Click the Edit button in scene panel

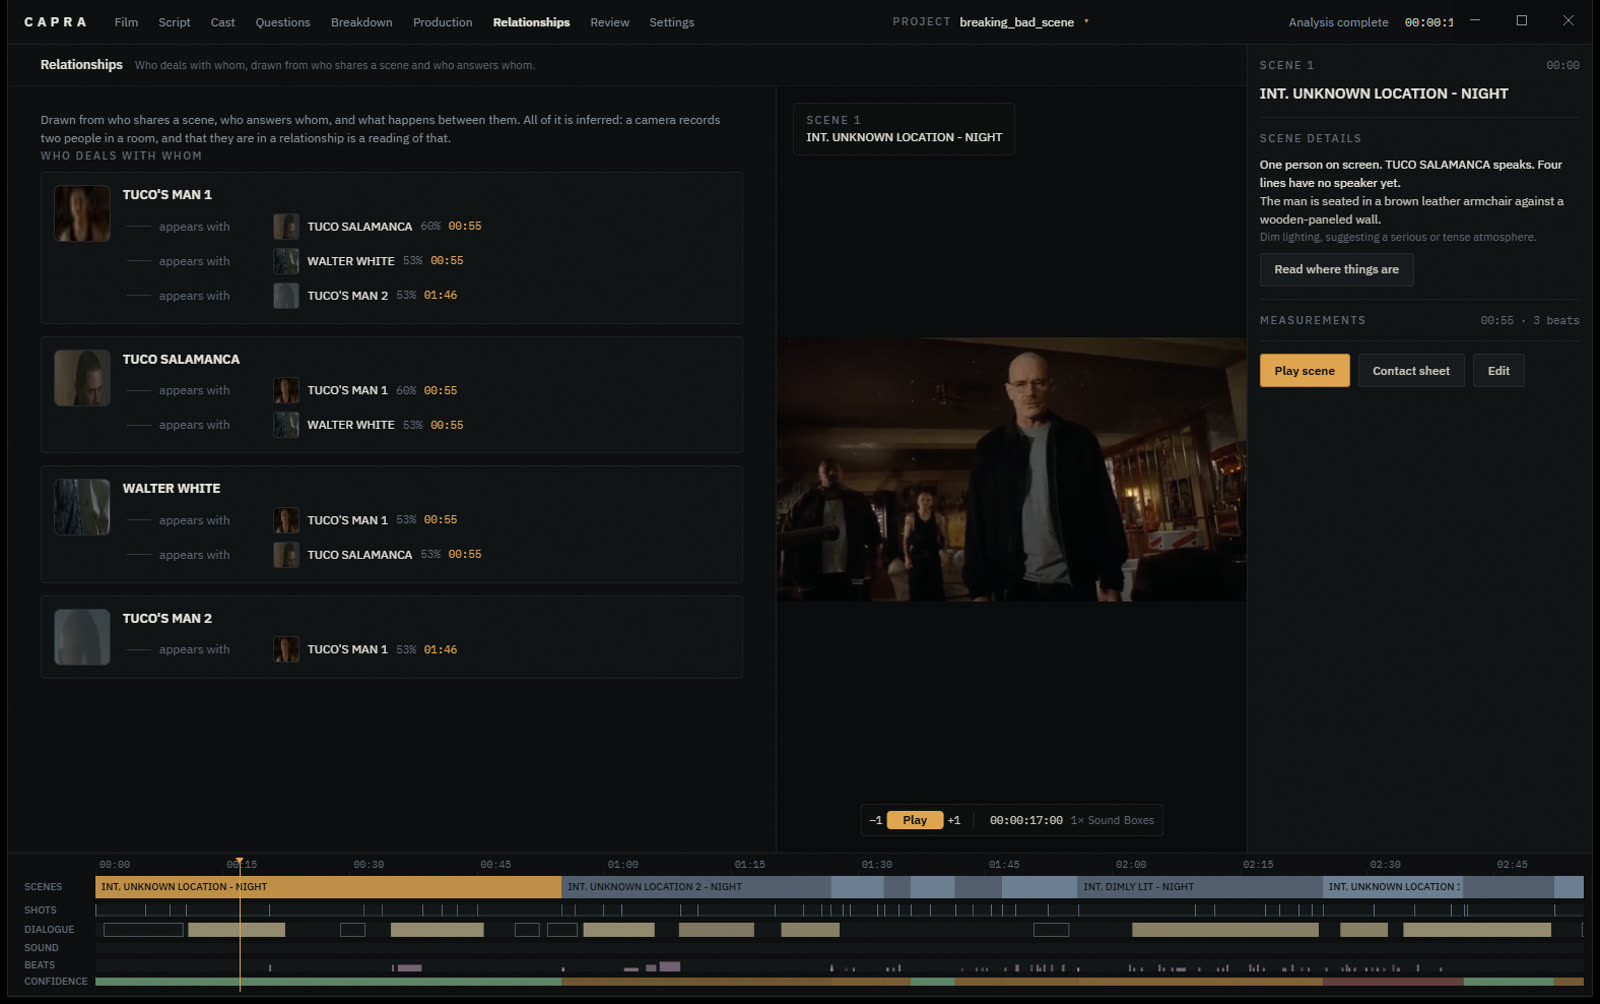1498,371
